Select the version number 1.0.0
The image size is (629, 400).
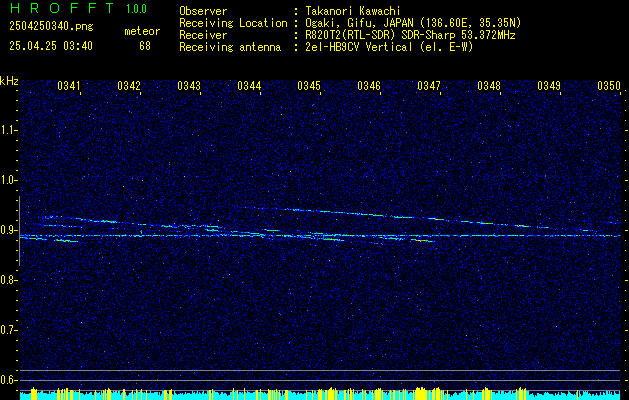(x=136, y=9)
